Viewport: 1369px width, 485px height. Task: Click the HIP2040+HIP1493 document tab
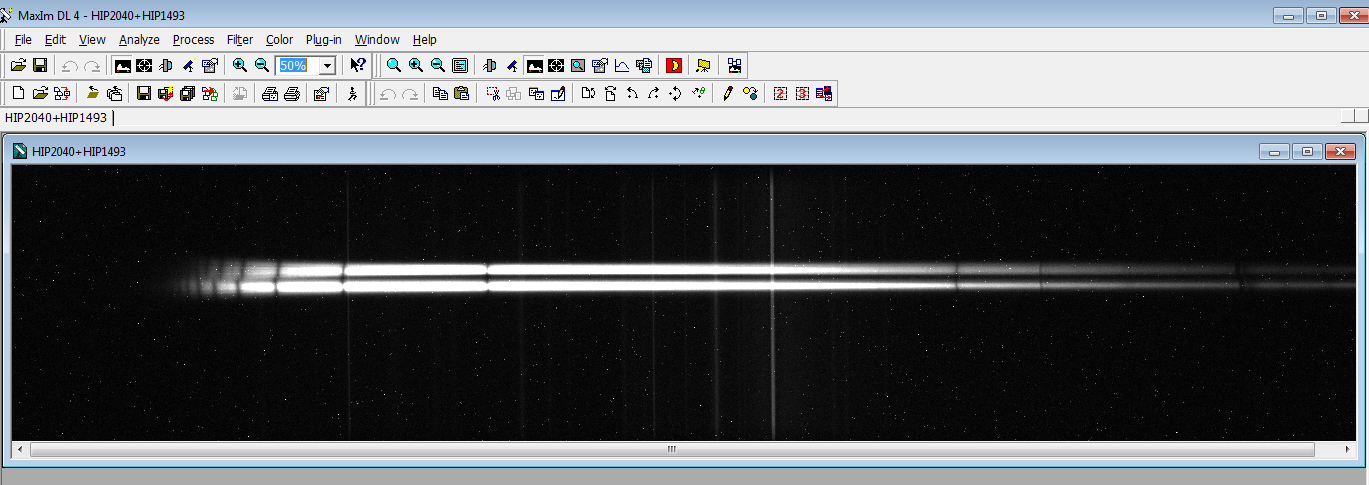point(56,118)
